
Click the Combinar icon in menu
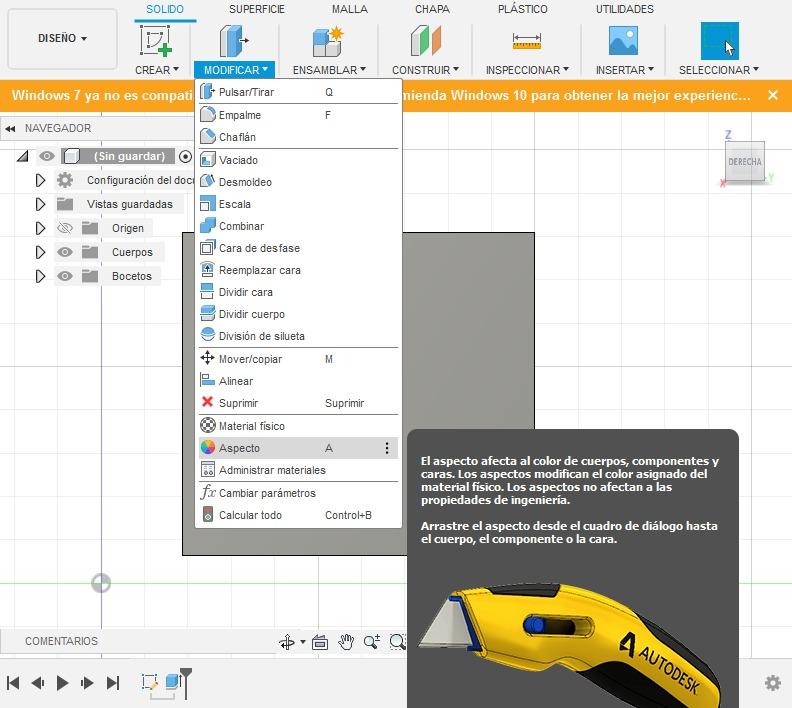tap(208, 226)
